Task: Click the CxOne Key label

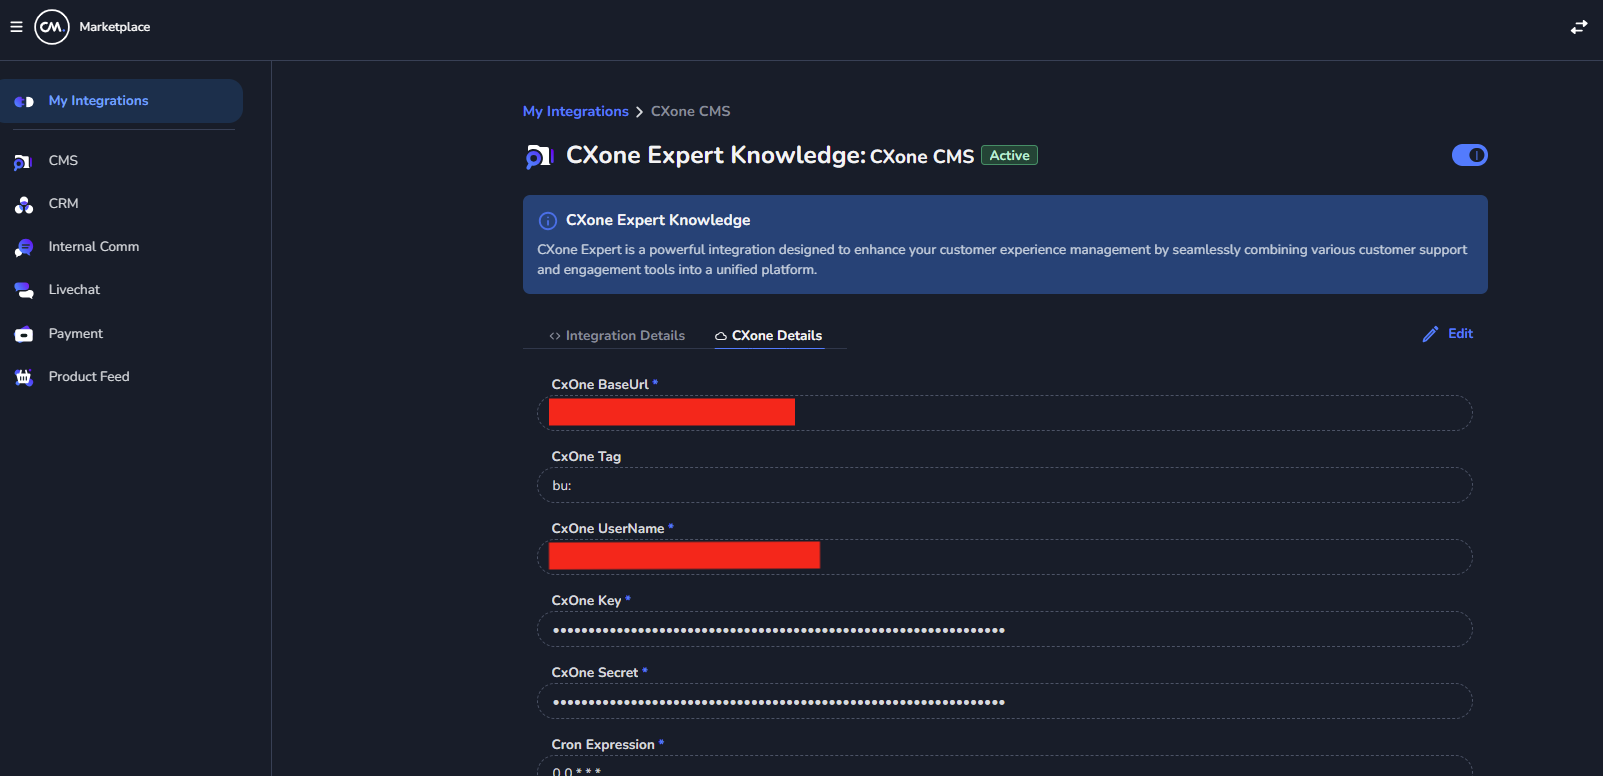Action: (587, 601)
